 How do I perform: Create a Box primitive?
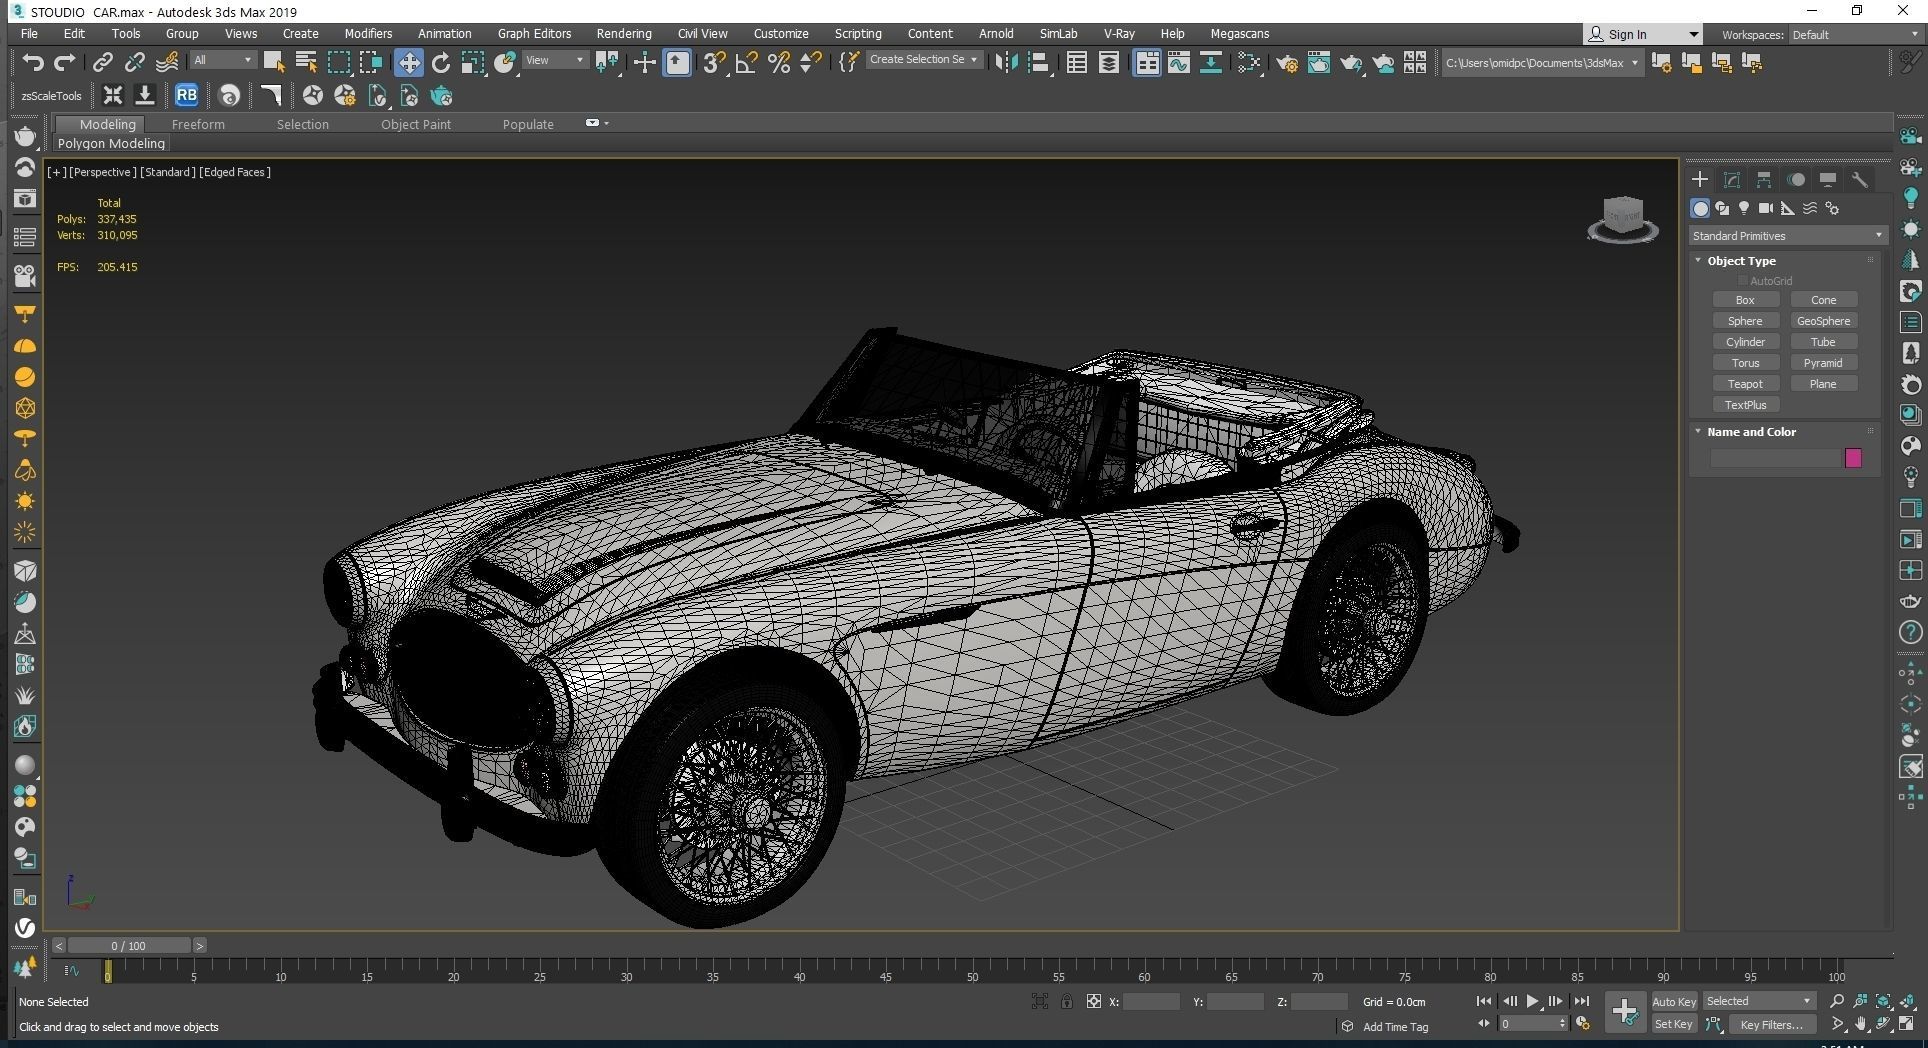[x=1745, y=300]
